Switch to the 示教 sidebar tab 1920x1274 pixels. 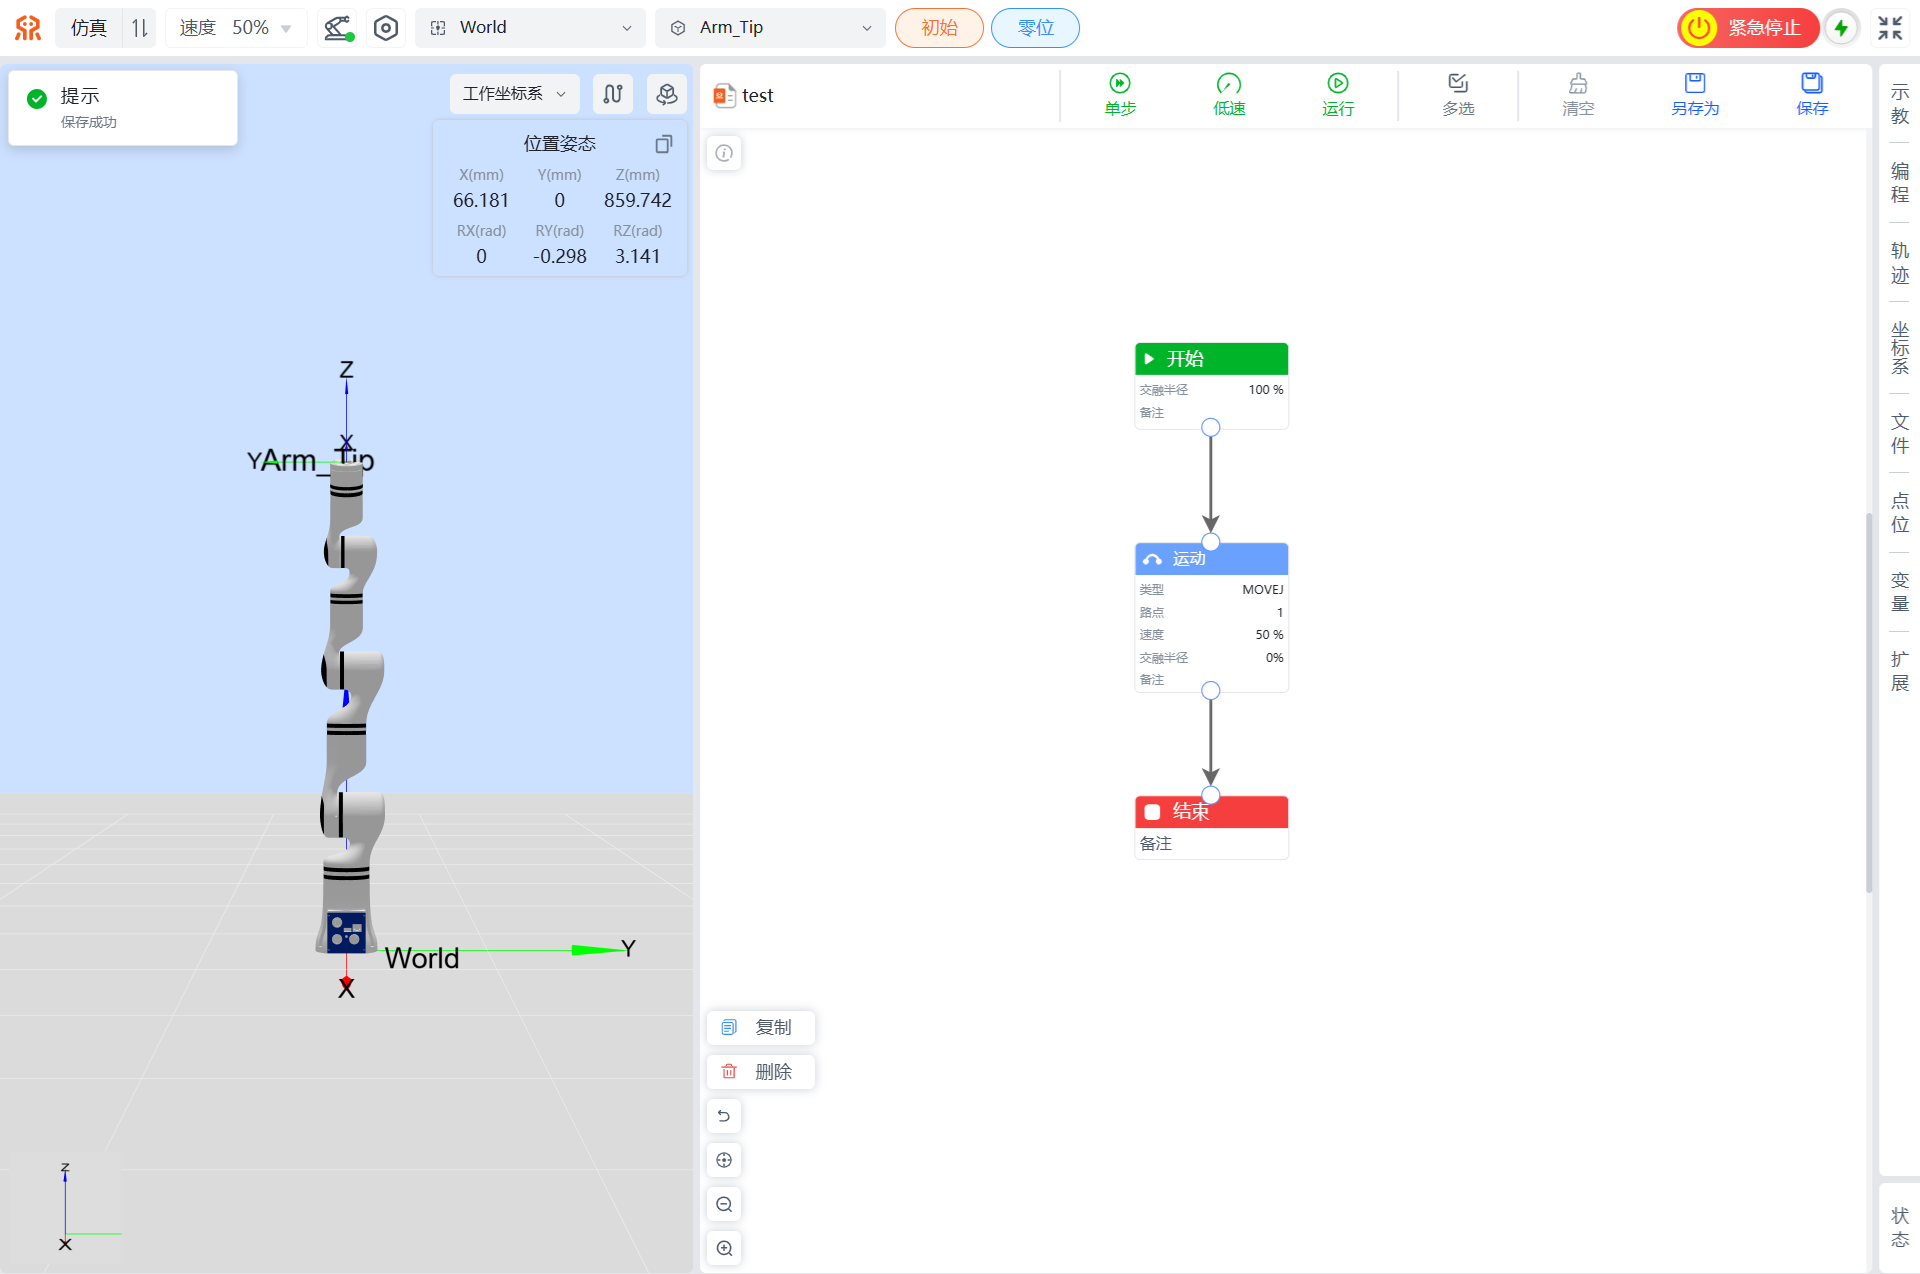(x=1899, y=105)
